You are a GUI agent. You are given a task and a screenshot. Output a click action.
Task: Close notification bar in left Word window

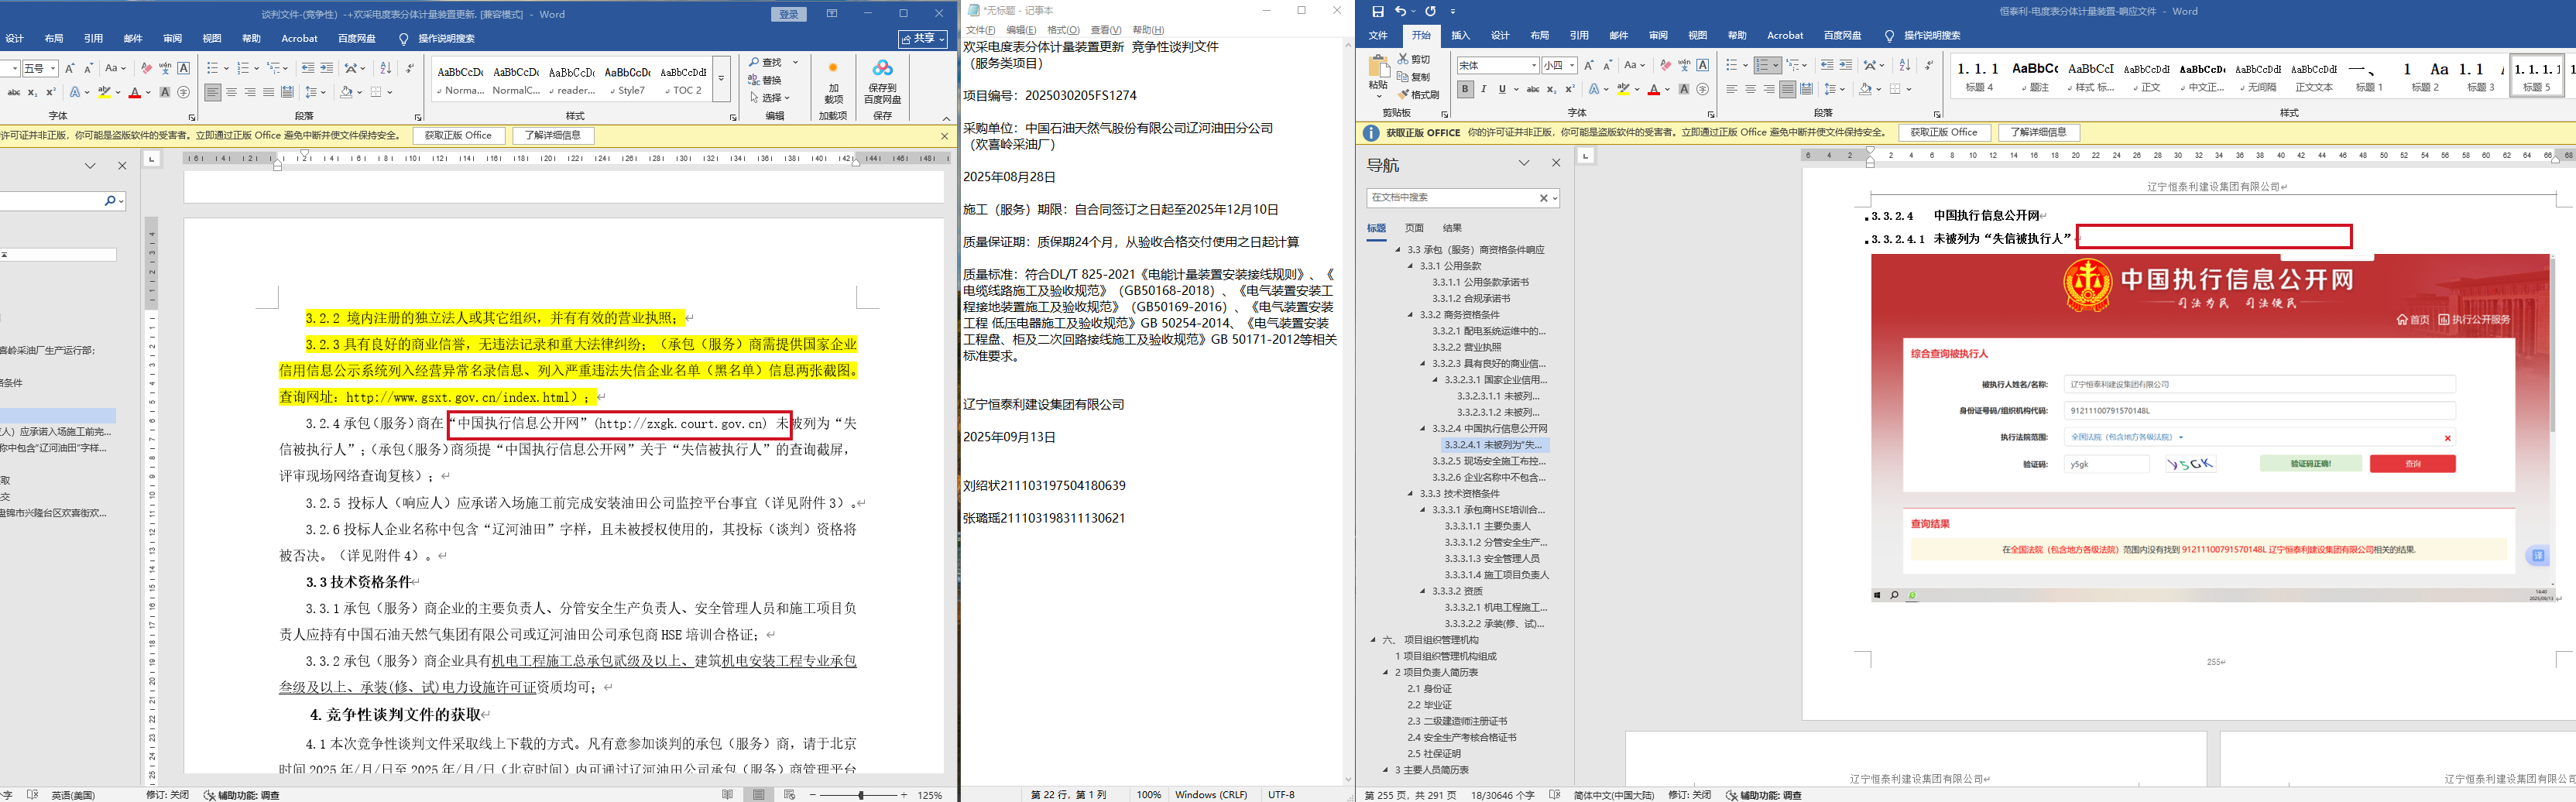[944, 136]
